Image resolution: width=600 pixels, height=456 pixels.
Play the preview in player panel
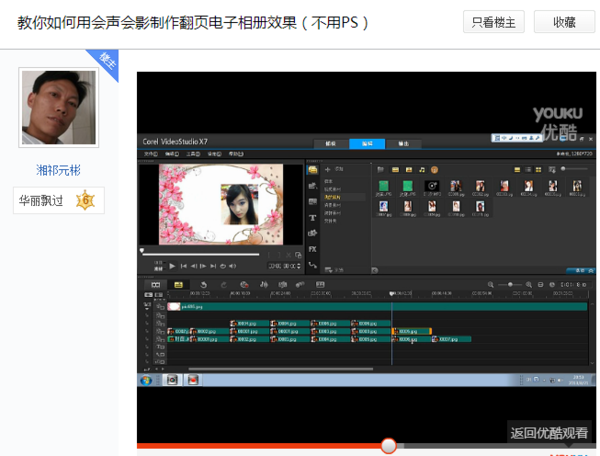[172, 266]
